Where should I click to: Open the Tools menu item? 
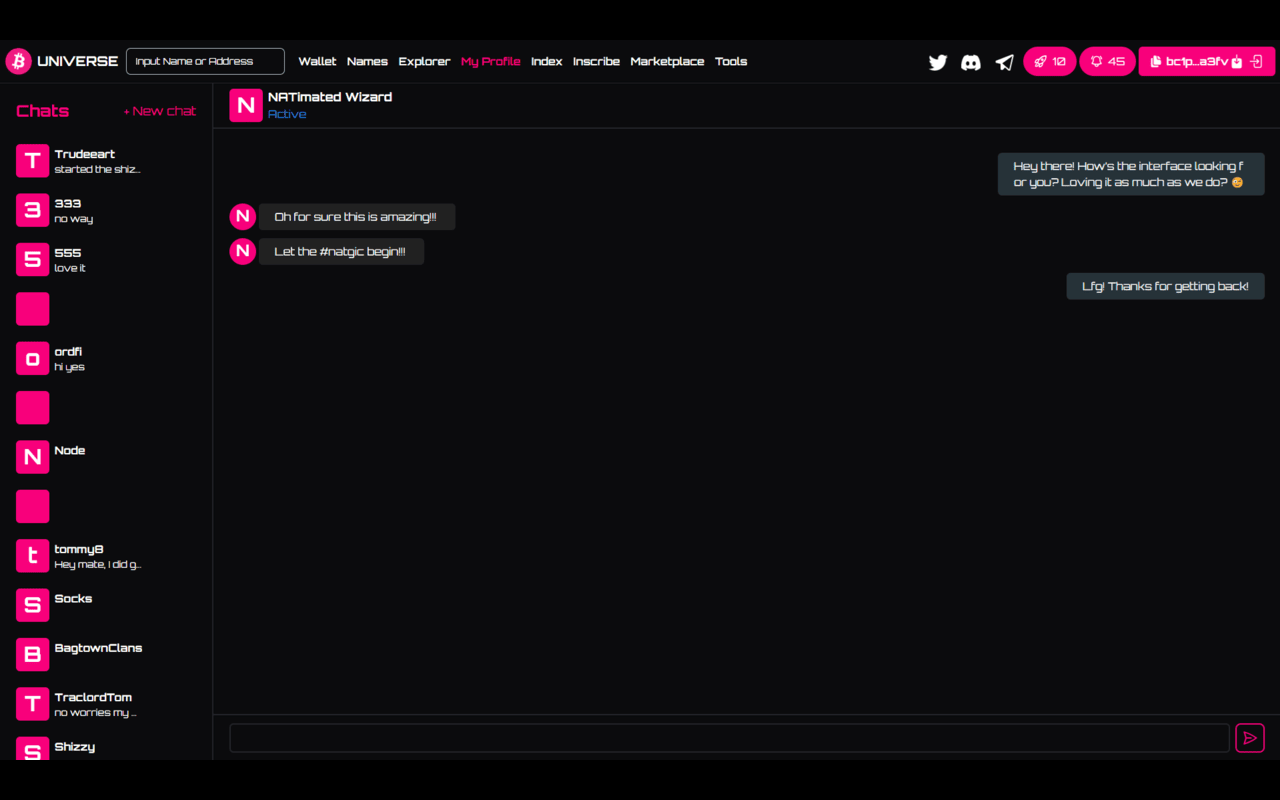click(x=731, y=62)
